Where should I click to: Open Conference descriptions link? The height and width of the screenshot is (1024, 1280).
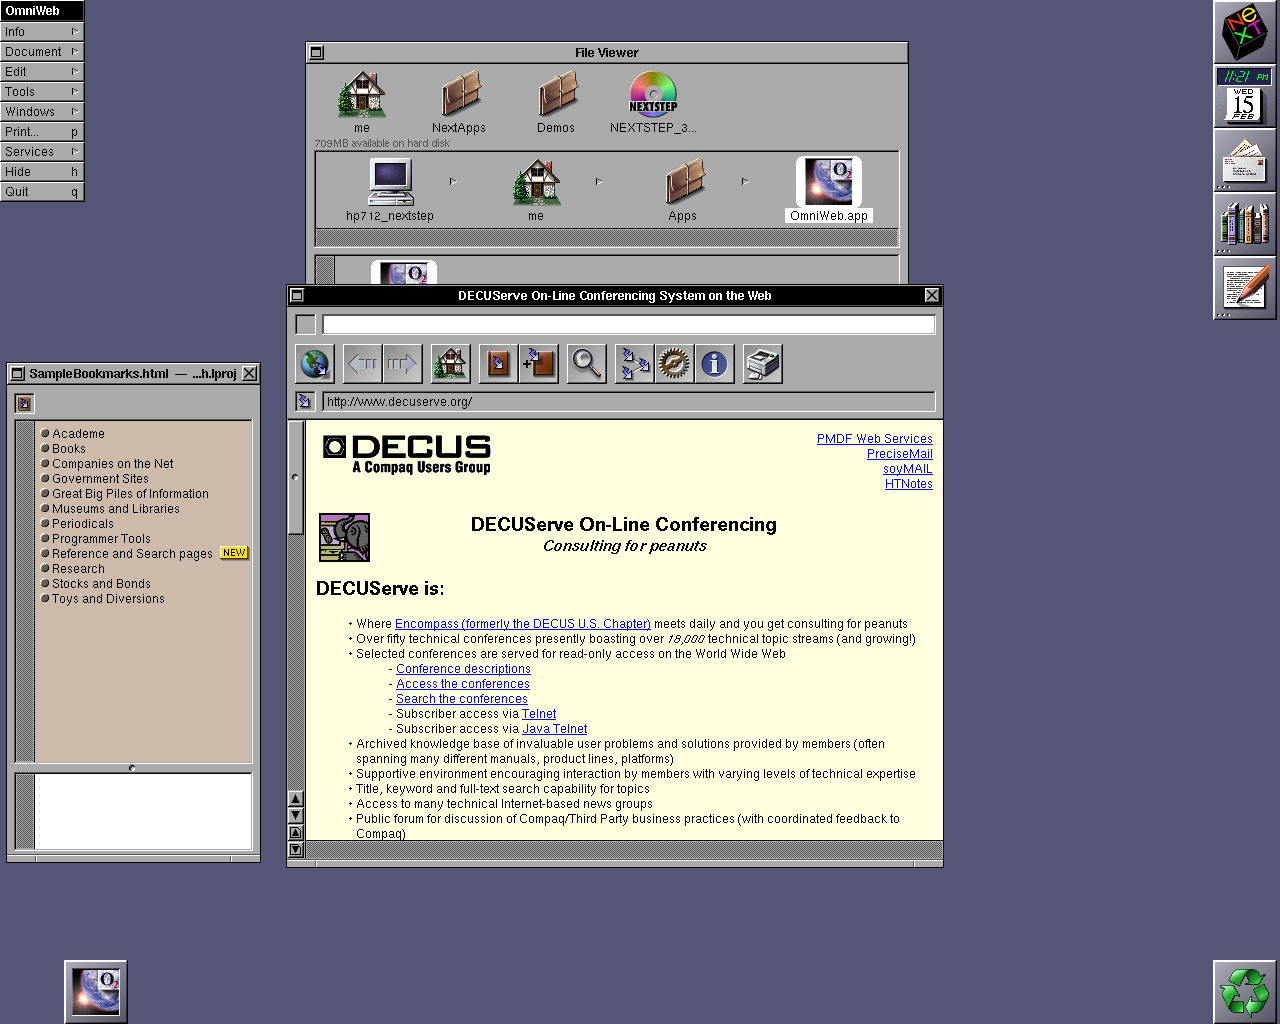(463, 669)
